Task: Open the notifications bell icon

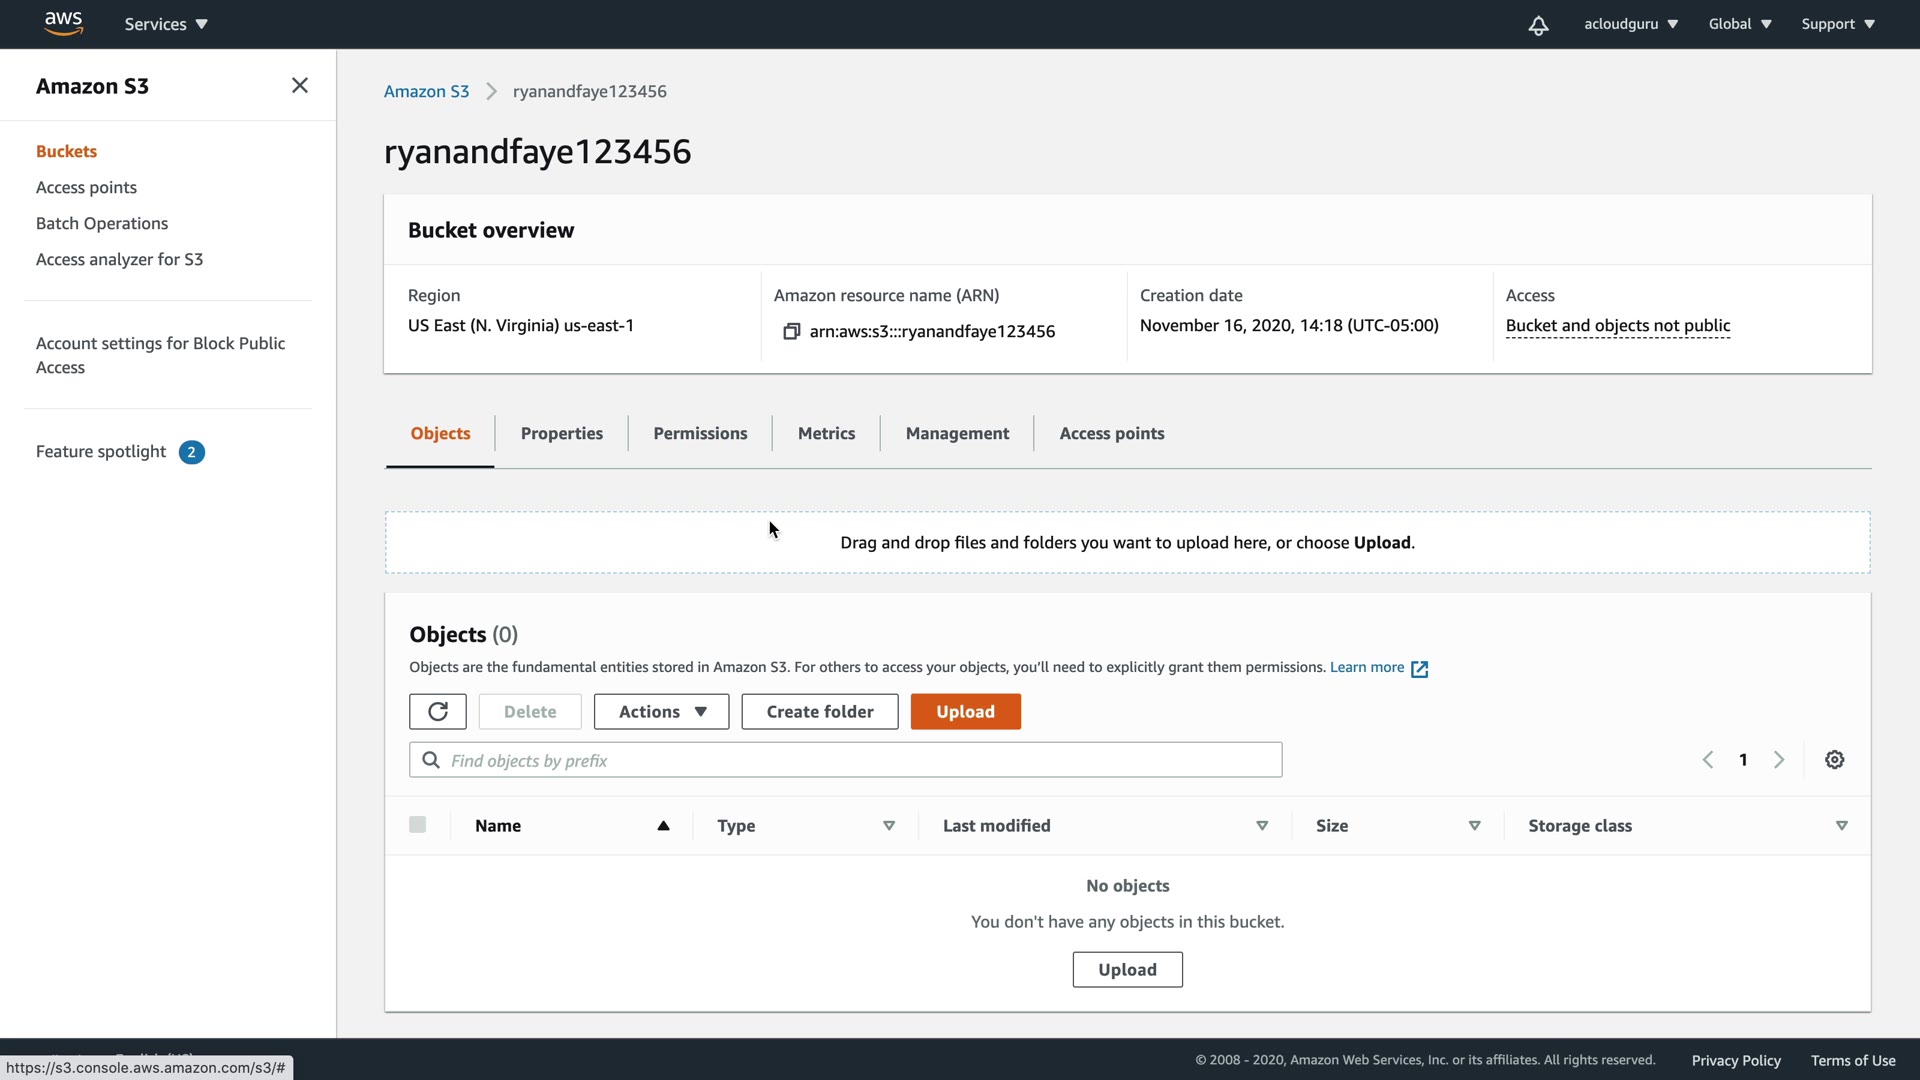Action: (x=1538, y=25)
